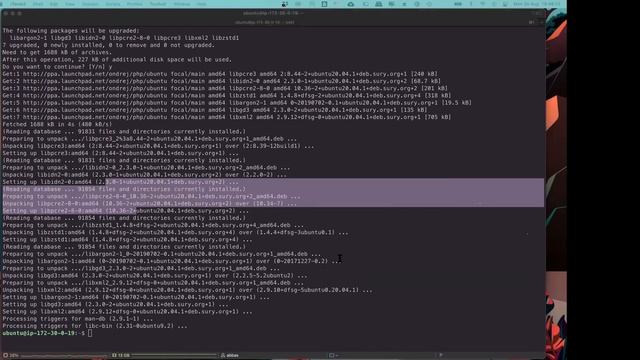Click the Get:4 libzstd1 download line

coord(227,96)
